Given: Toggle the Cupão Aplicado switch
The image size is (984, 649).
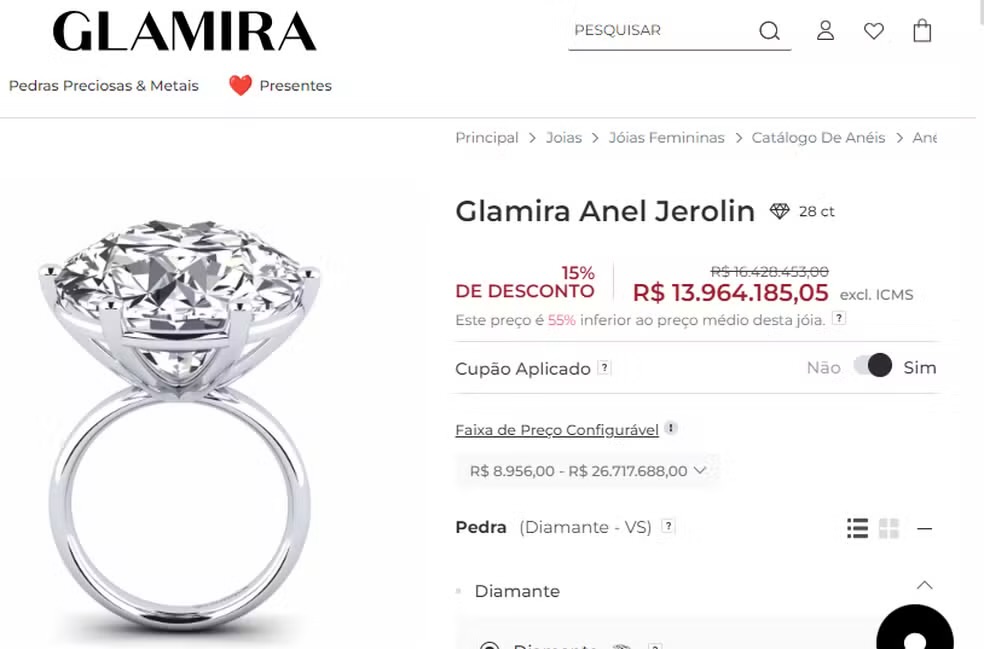Looking at the screenshot, I should pos(872,366).
